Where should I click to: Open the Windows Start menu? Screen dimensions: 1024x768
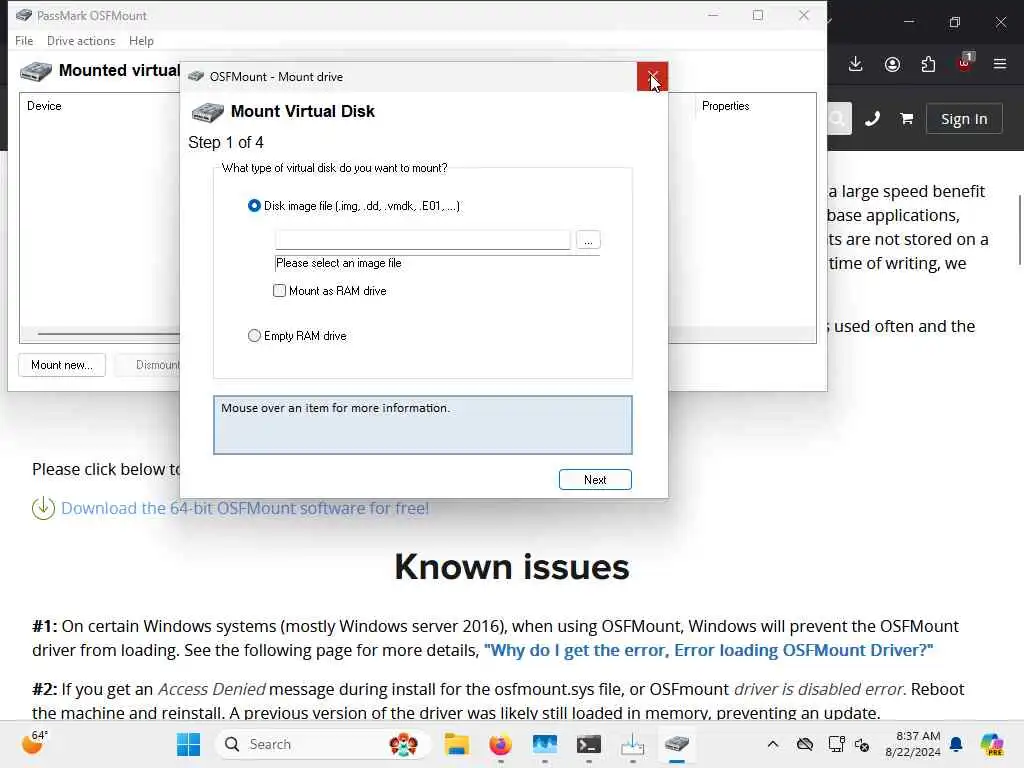pos(189,744)
